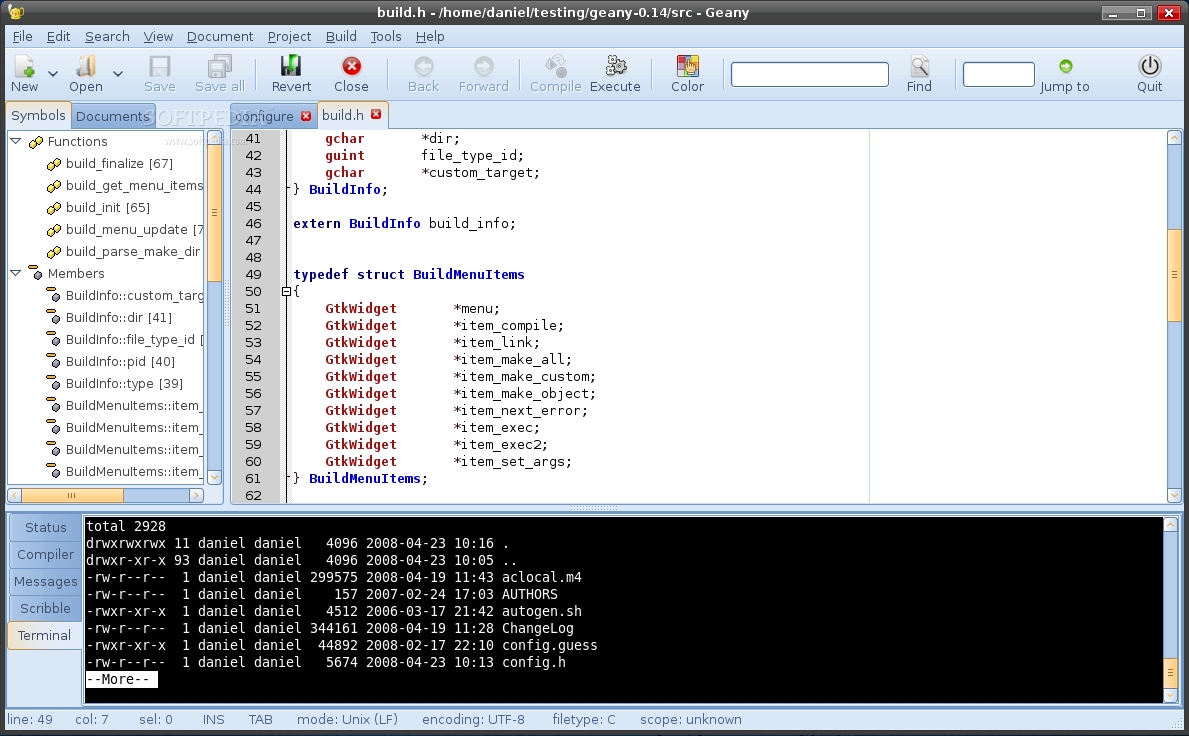Click Geany application icon in title bar
This screenshot has height=736, width=1189.
pos(15,12)
